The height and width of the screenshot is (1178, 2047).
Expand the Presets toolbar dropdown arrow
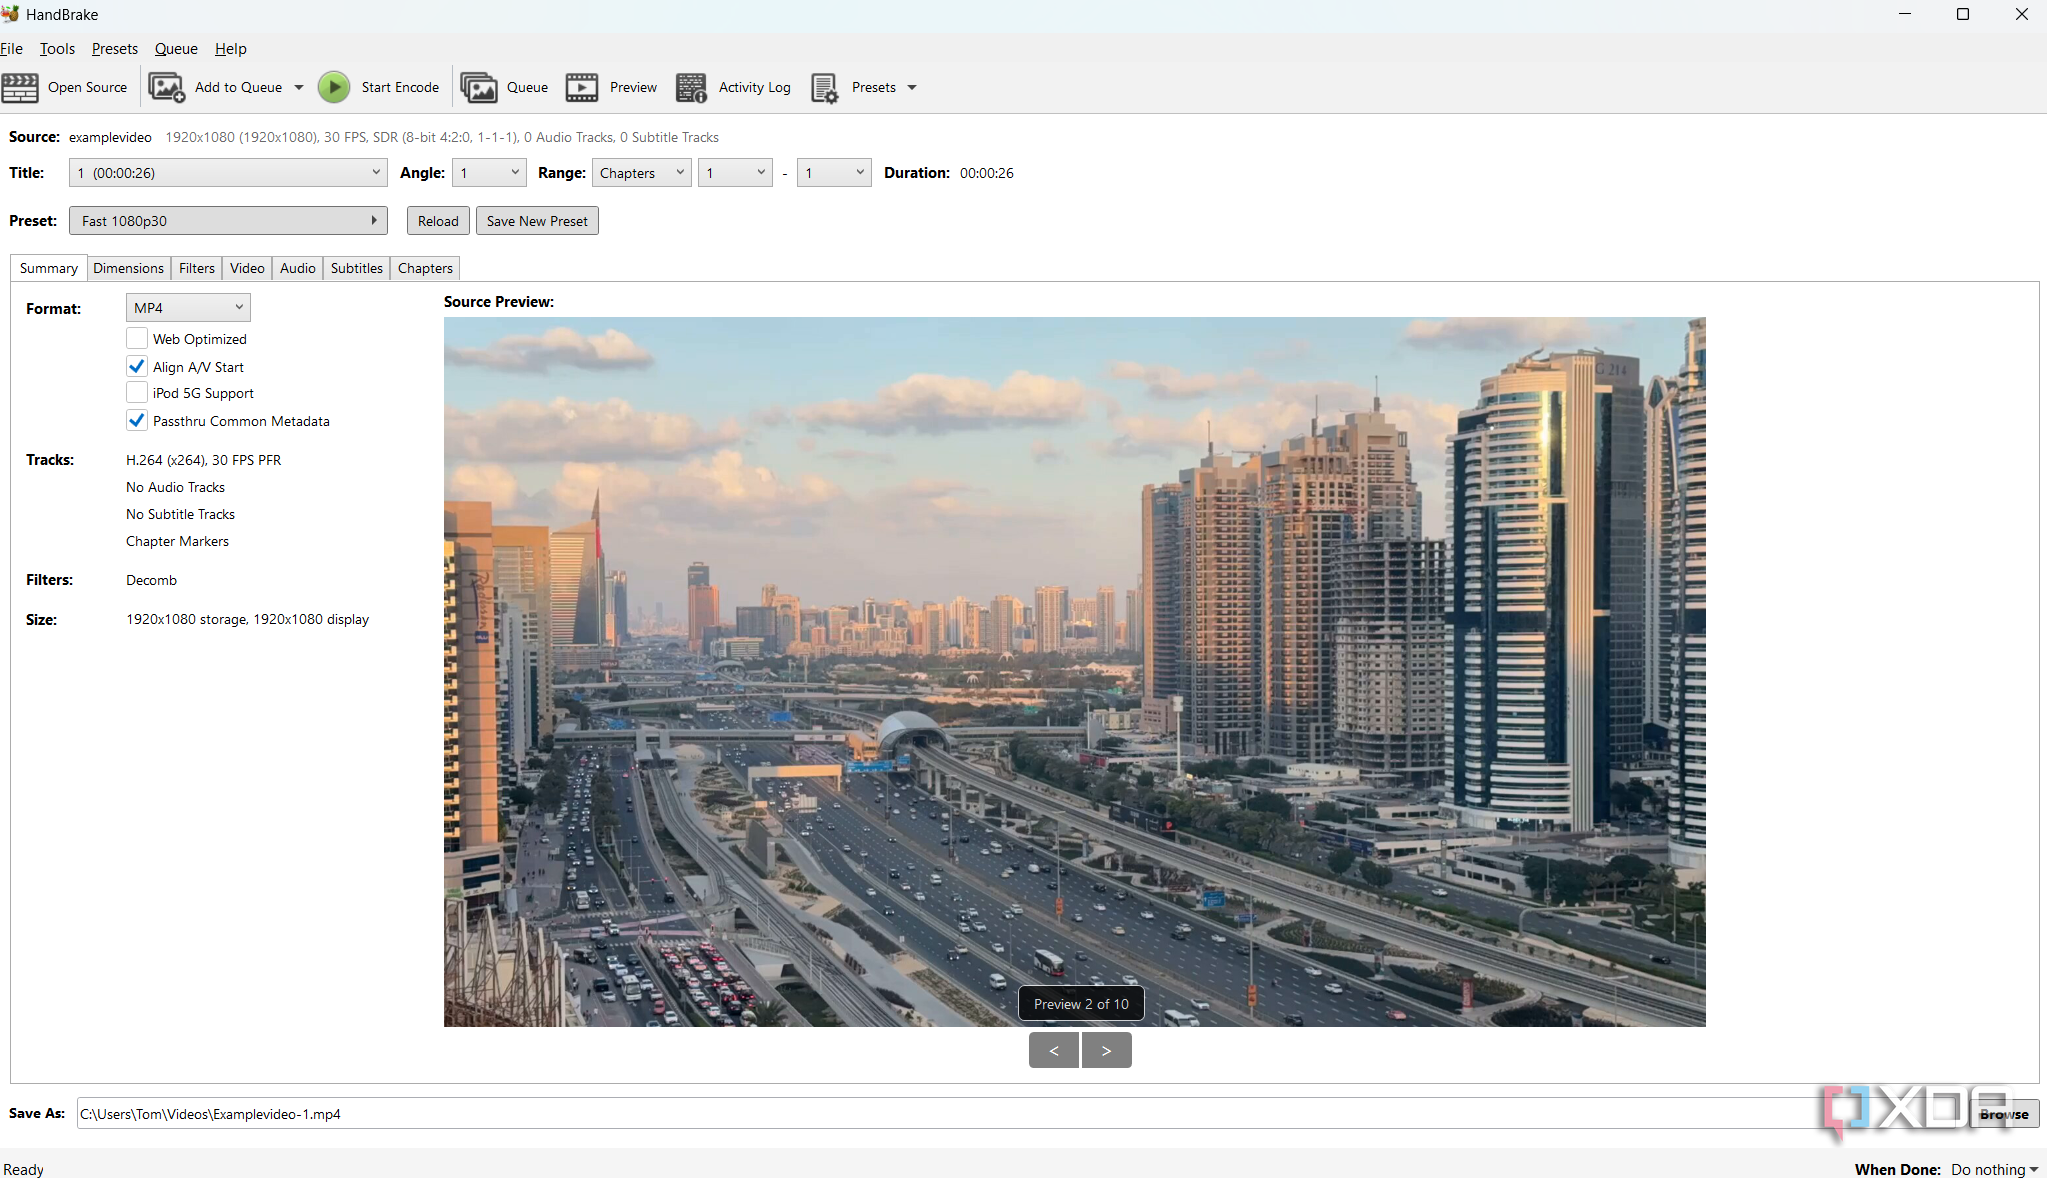(x=912, y=88)
